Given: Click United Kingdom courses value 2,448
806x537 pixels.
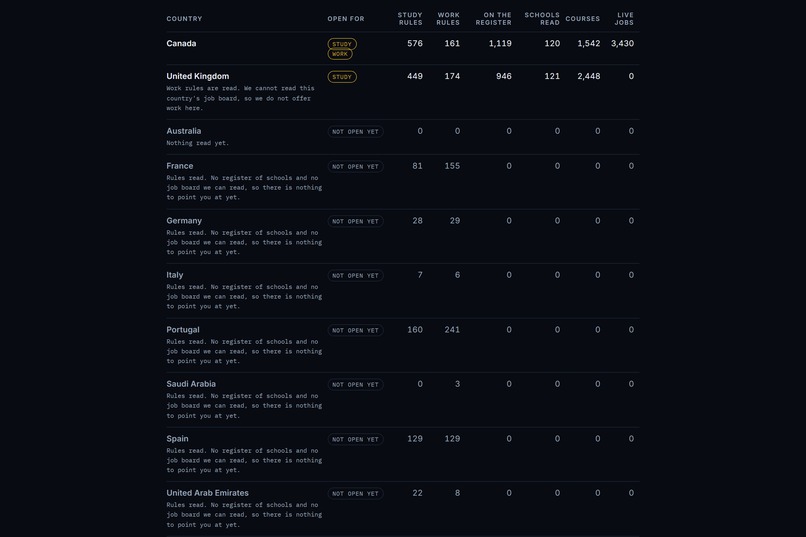Looking at the screenshot, I should point(589,76).
